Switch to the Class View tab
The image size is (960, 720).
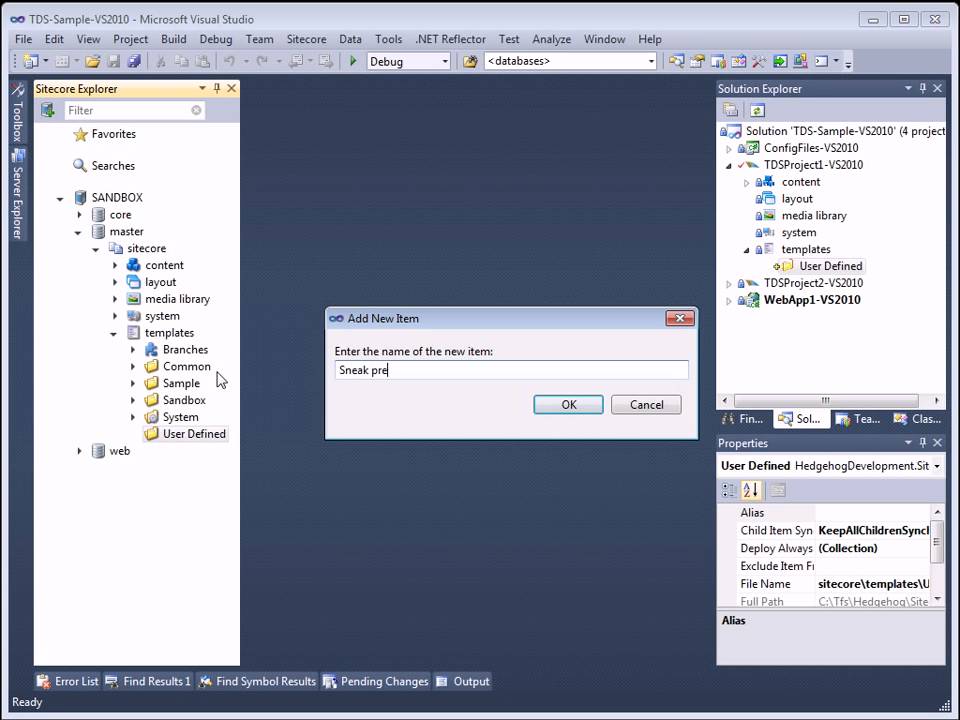coord(917,419)
